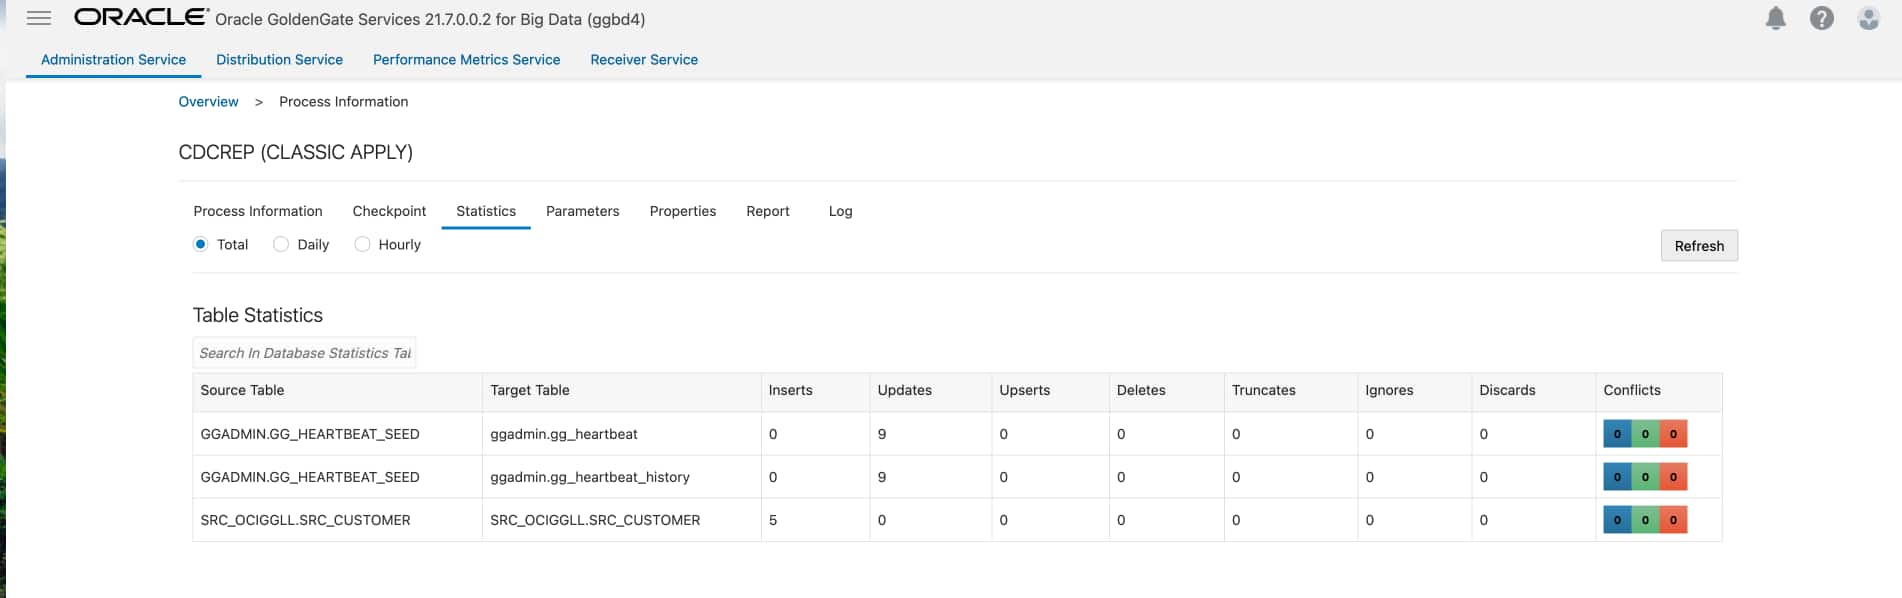The width and height of the screenshot is (1902, 598).
Task: Click green conflict swatch for gg_heartbeat_history row
Action: point(1645,477)
